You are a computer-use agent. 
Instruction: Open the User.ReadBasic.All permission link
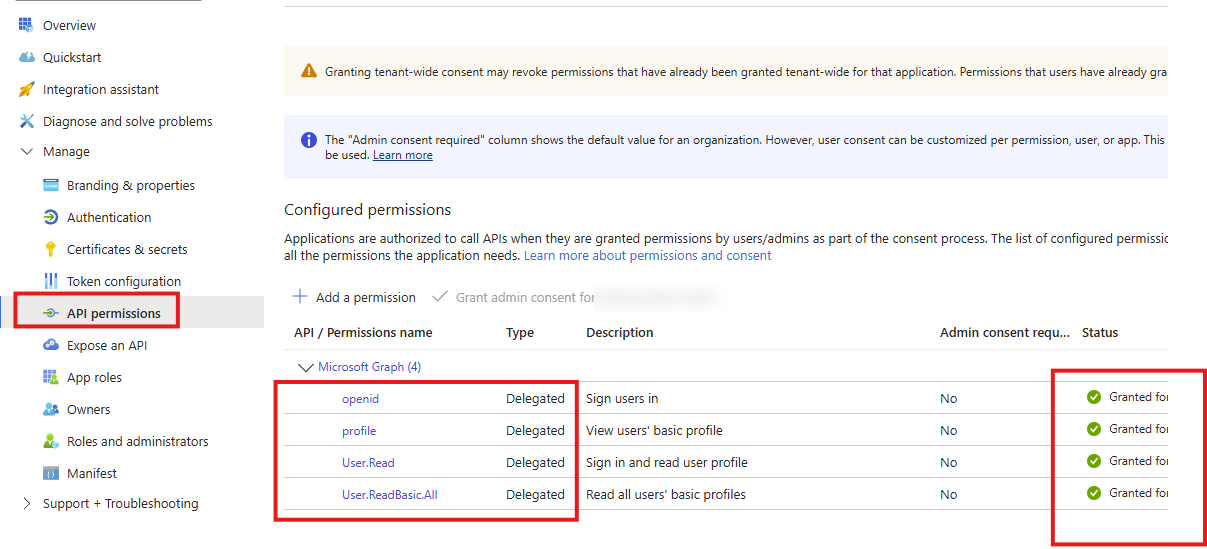390,494
